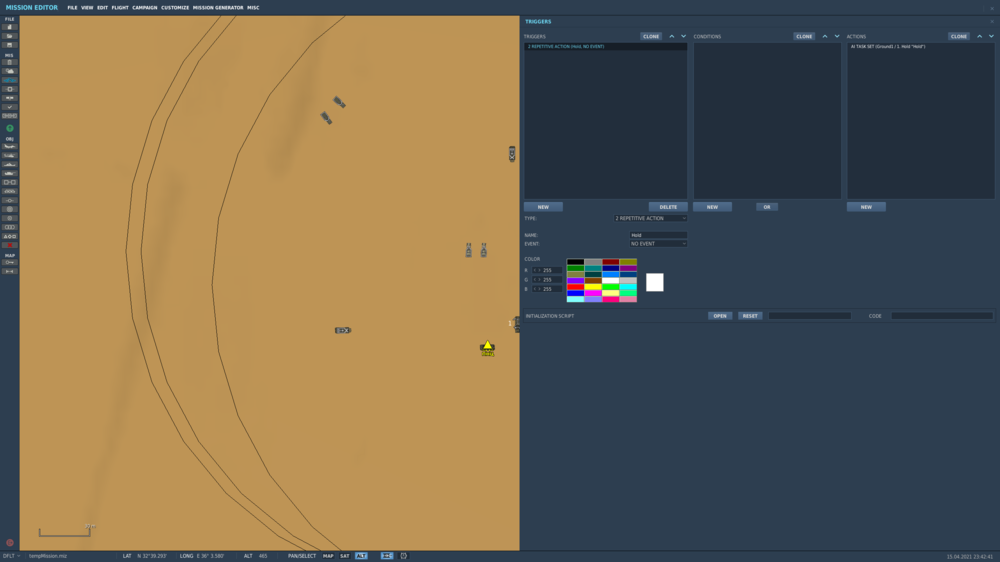This screenshot has height=562, width=1000.
Task: Pick the red color swatch
Action: pyautogui.click(x=575, y=287)
